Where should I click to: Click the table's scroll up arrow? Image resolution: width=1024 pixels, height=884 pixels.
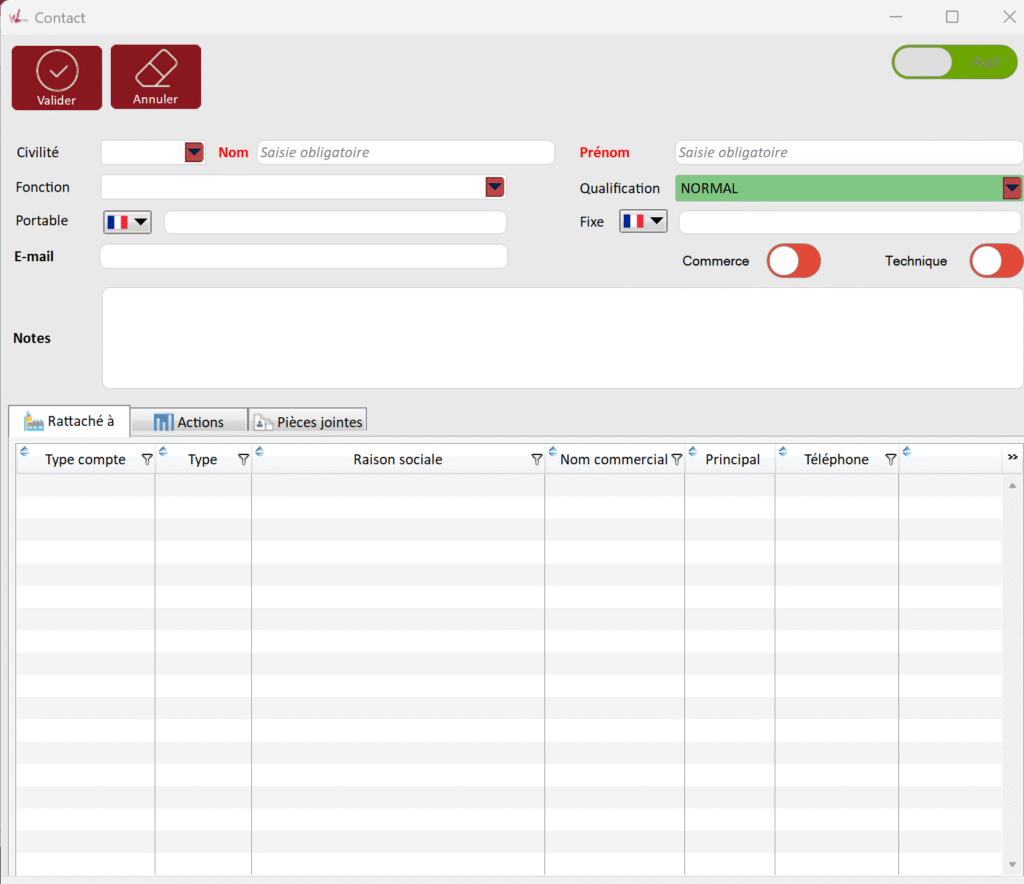[x=1012, y=485]
